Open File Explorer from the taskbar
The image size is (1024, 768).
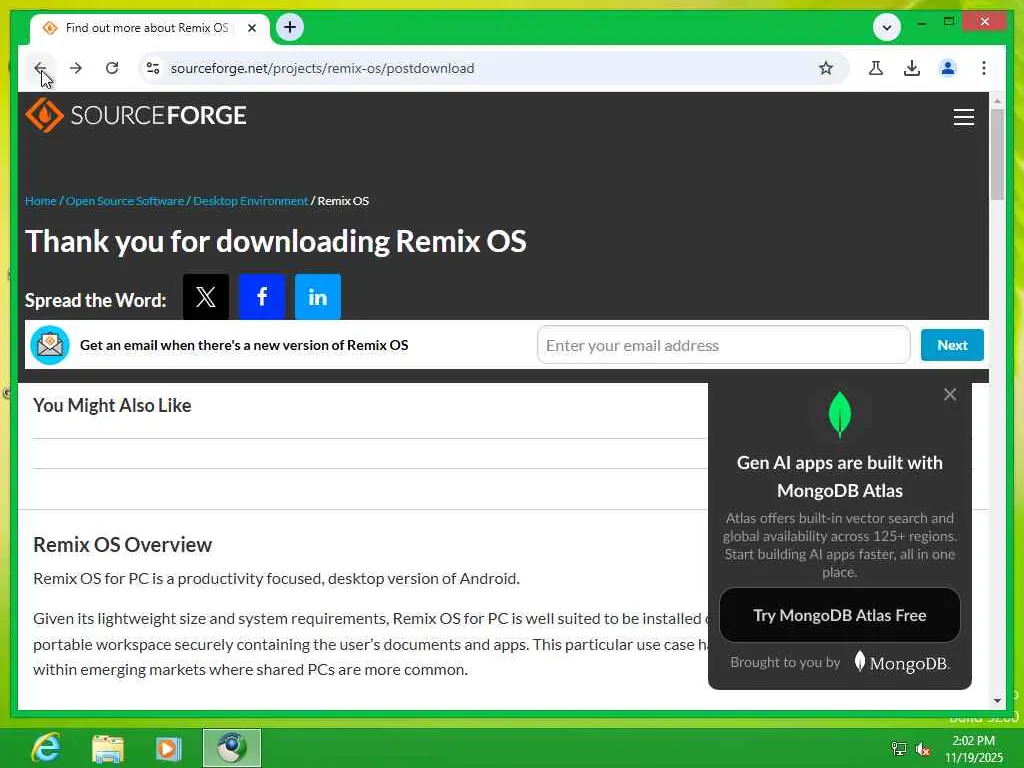point(107,748)
